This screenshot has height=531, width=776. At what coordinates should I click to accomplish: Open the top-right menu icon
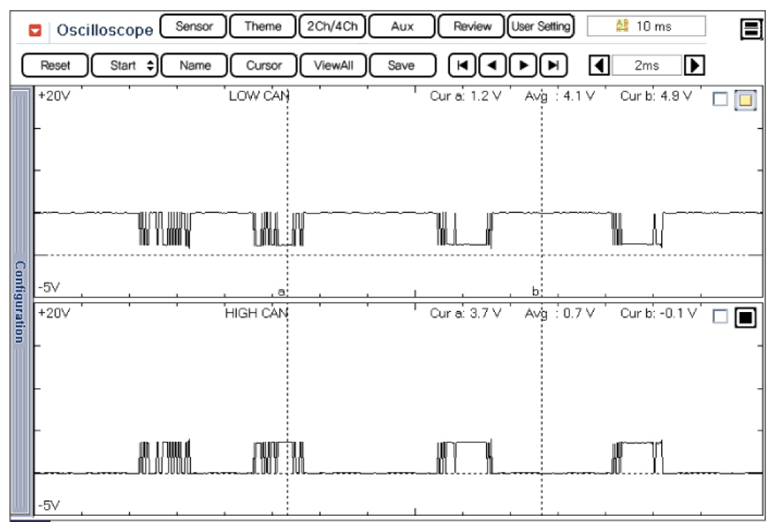[752, 29]
